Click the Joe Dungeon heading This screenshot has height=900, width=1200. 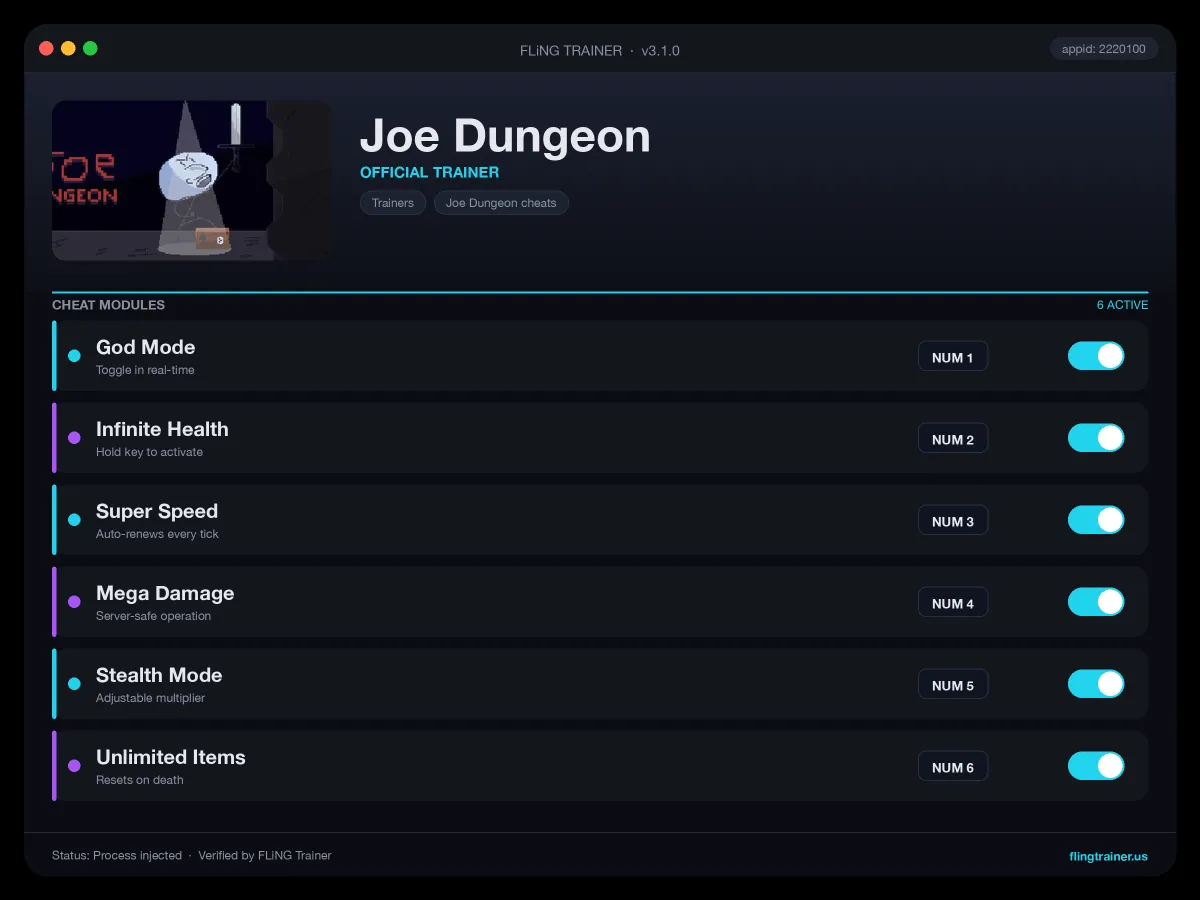pyautogui.click(x=505, y=136)
